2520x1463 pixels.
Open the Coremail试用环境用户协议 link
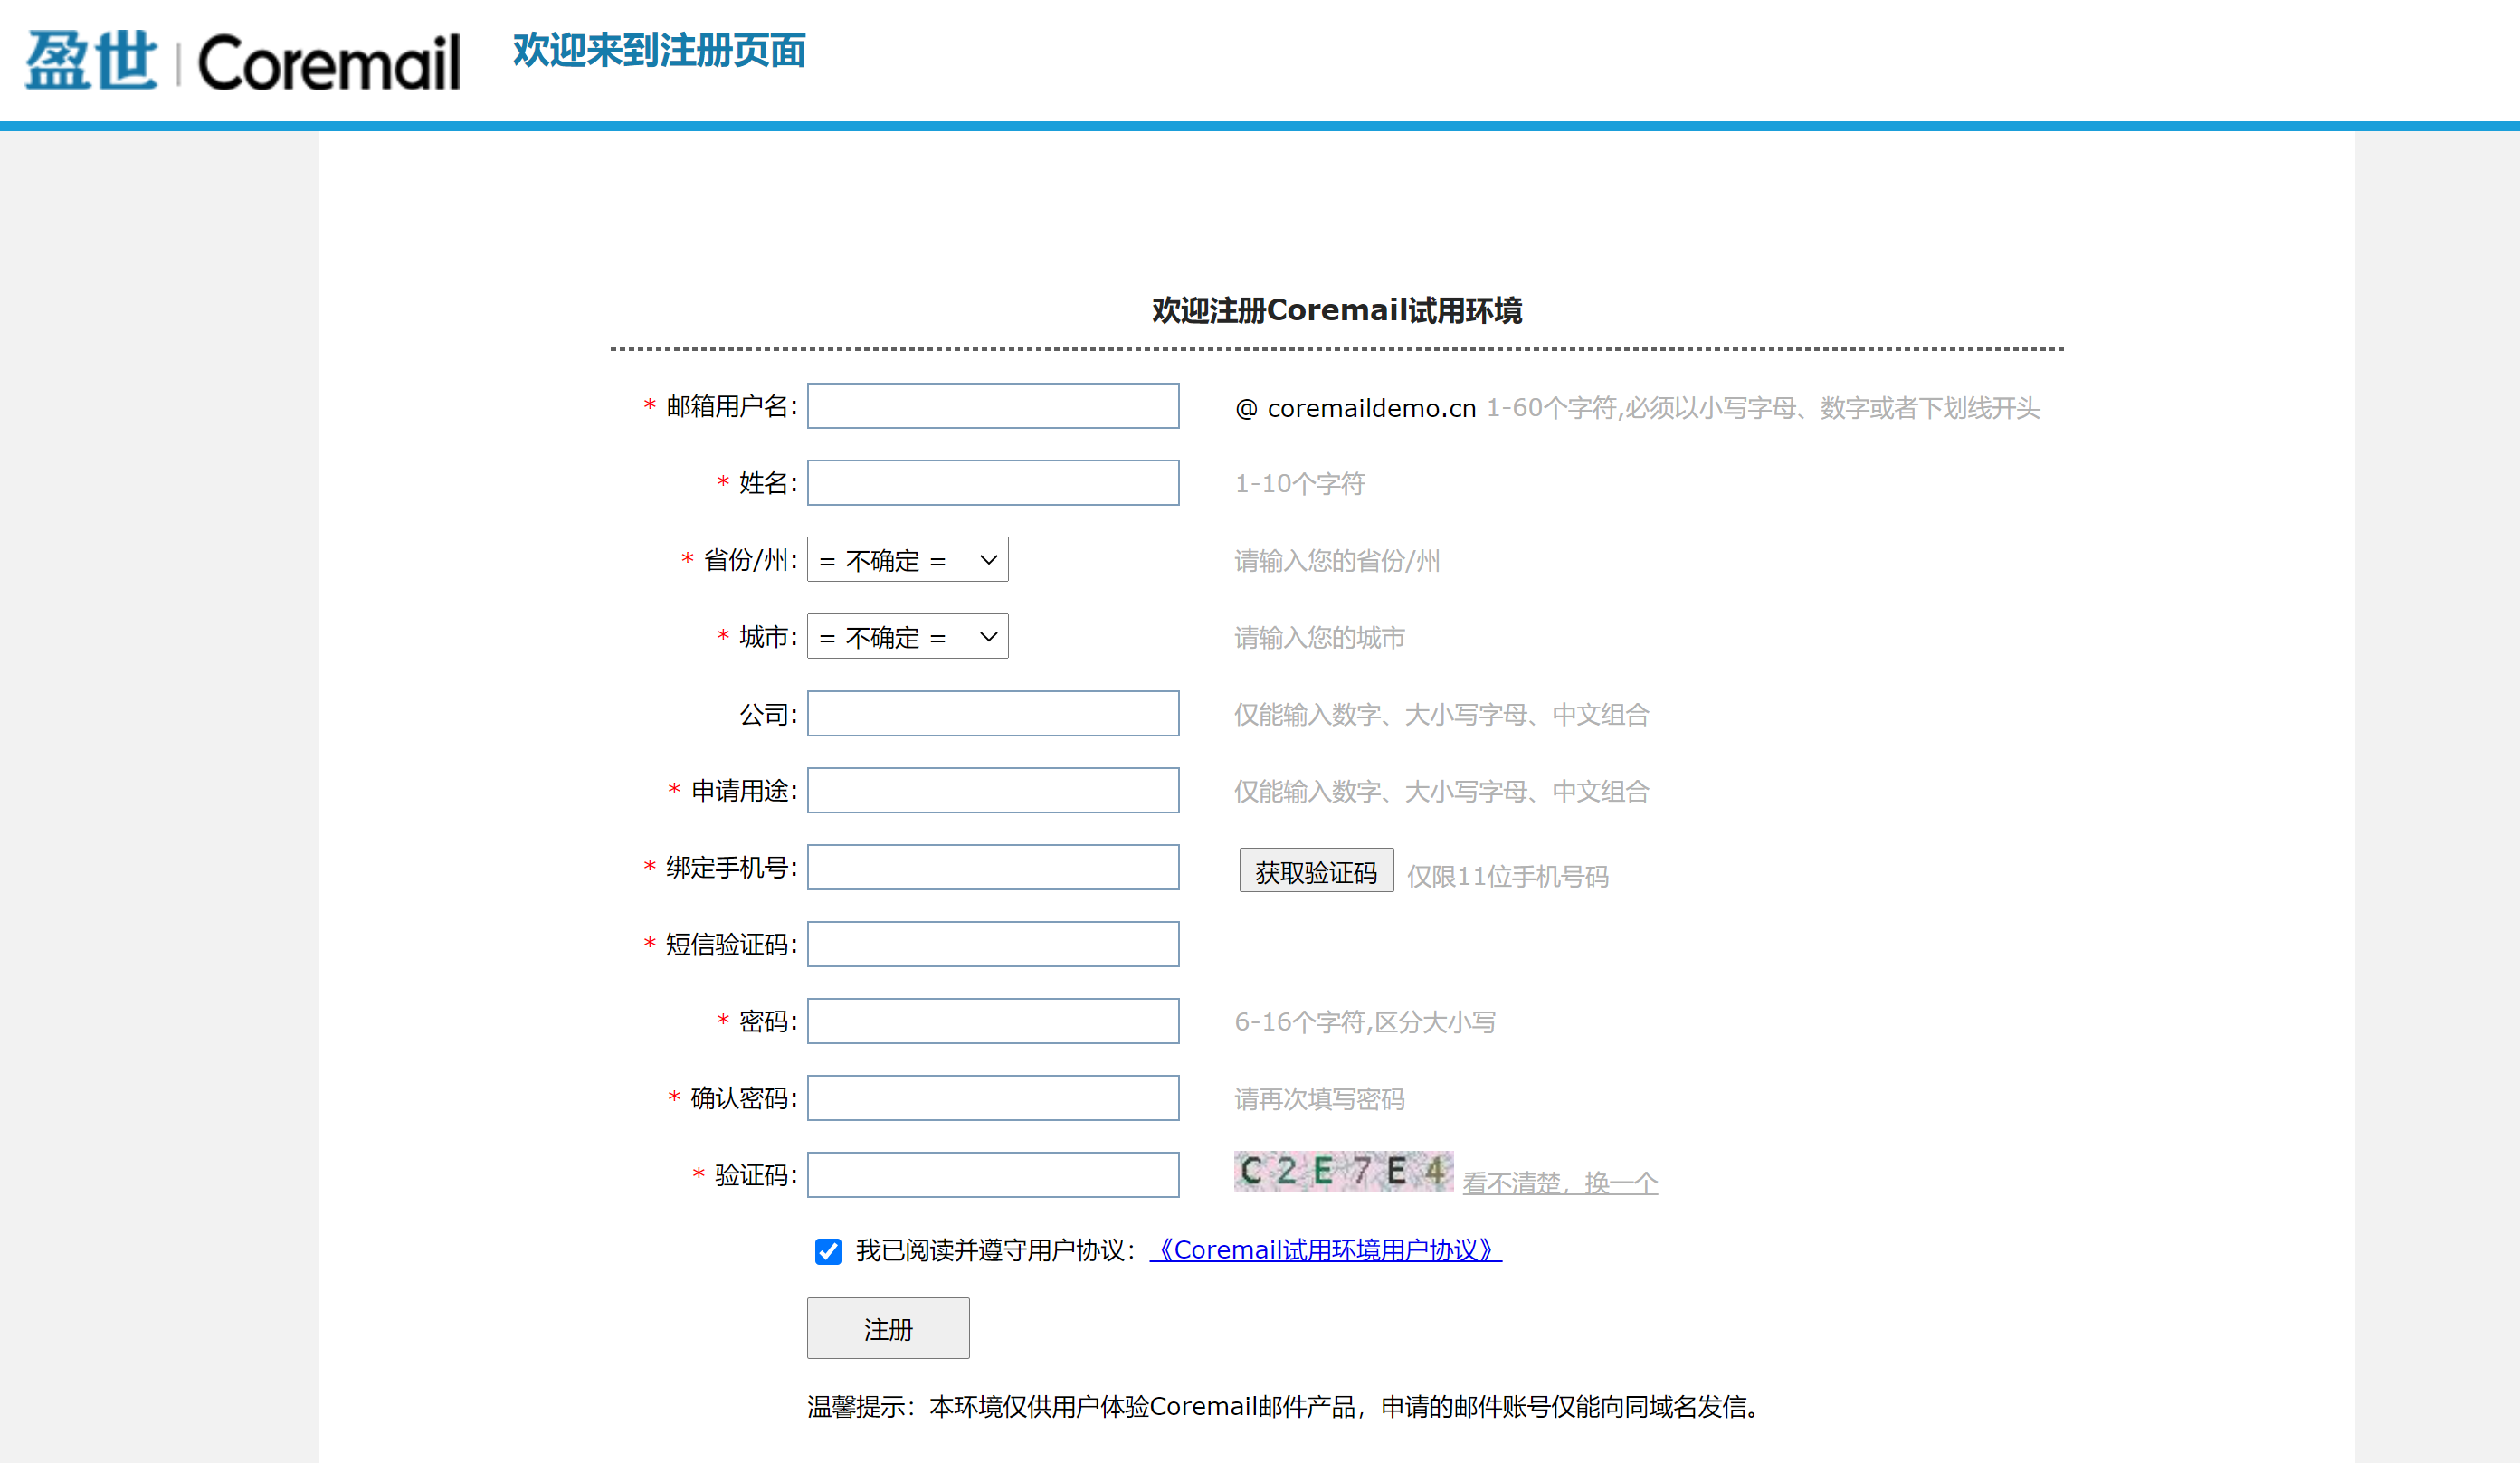click(1325, 1250)
